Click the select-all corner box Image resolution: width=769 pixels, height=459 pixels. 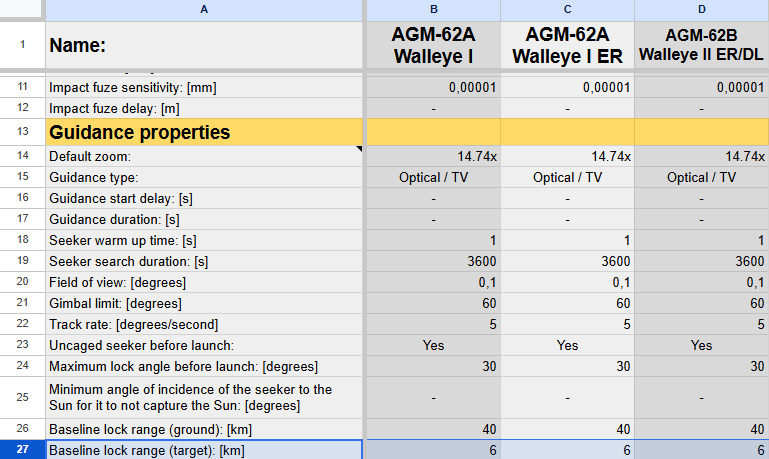pos(21,9)
